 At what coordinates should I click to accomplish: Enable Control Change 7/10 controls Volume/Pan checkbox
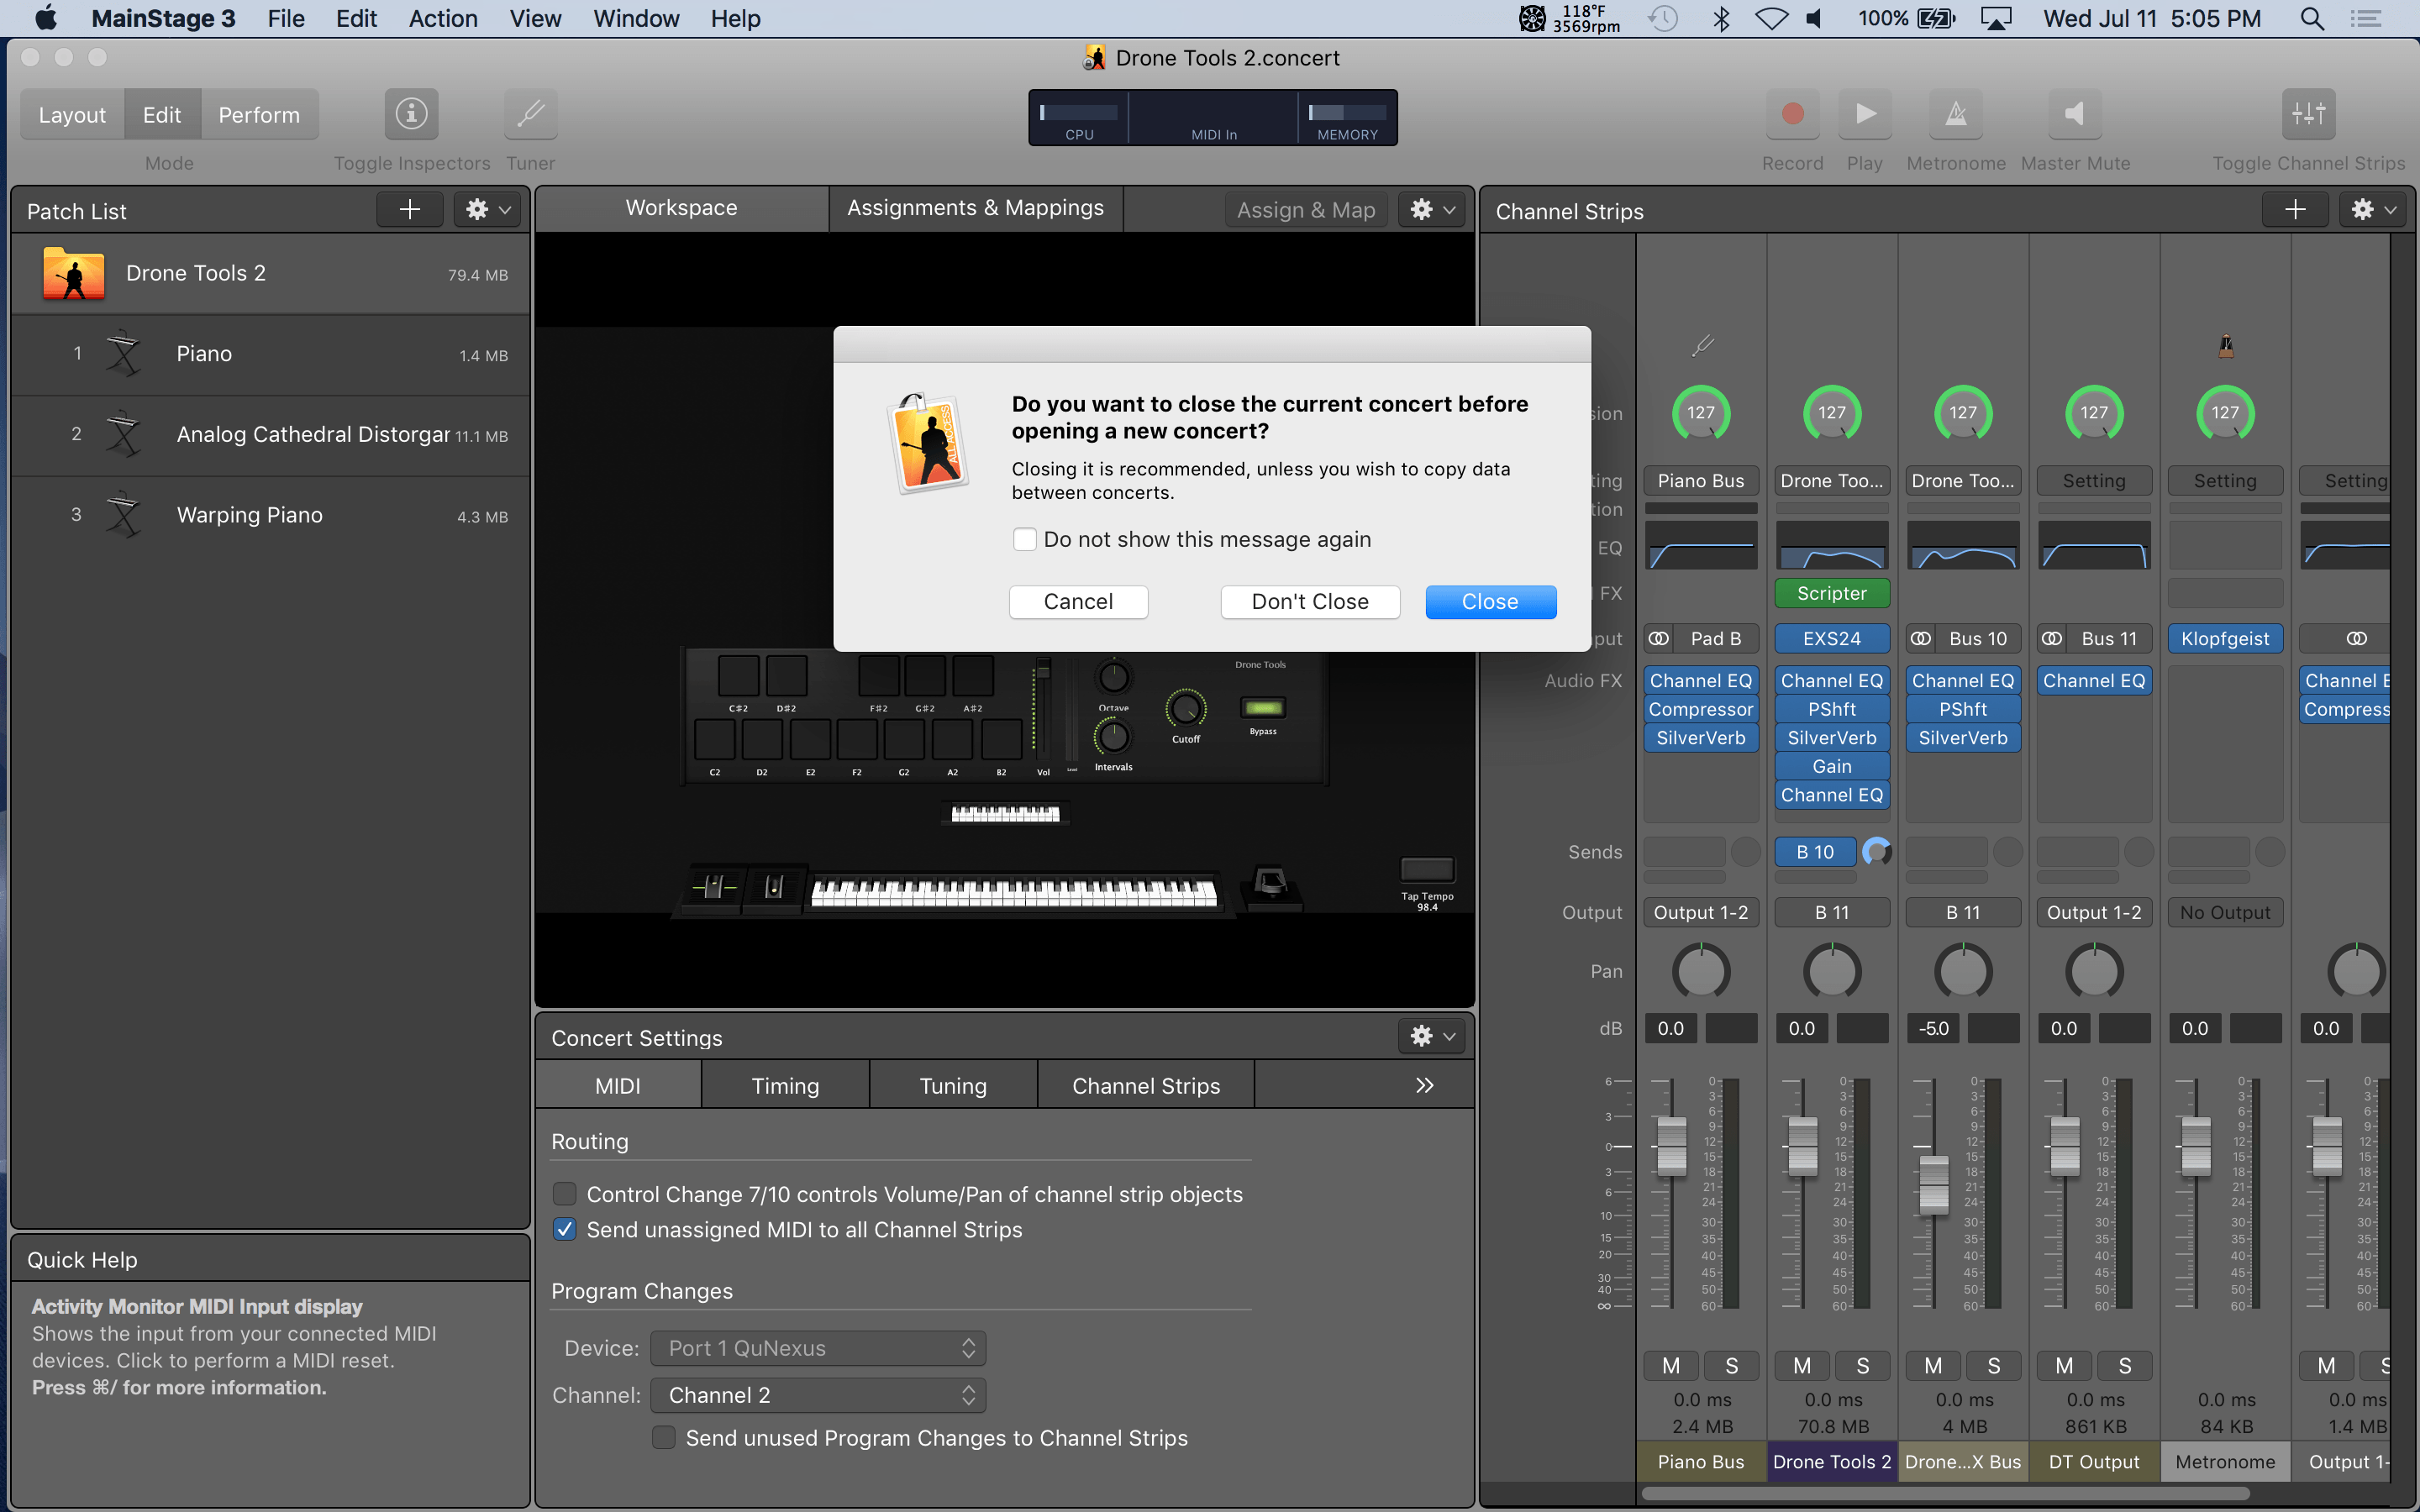pyautogui.click(x=565, y=1194)
